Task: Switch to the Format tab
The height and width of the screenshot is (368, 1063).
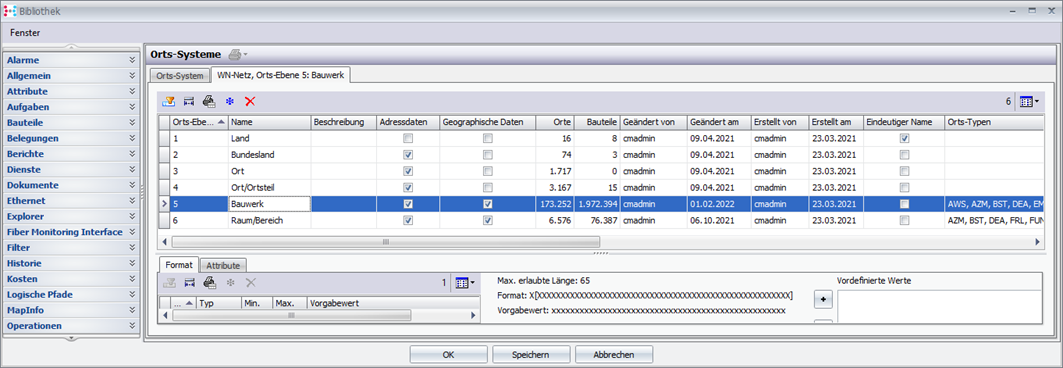Action: 179,265
